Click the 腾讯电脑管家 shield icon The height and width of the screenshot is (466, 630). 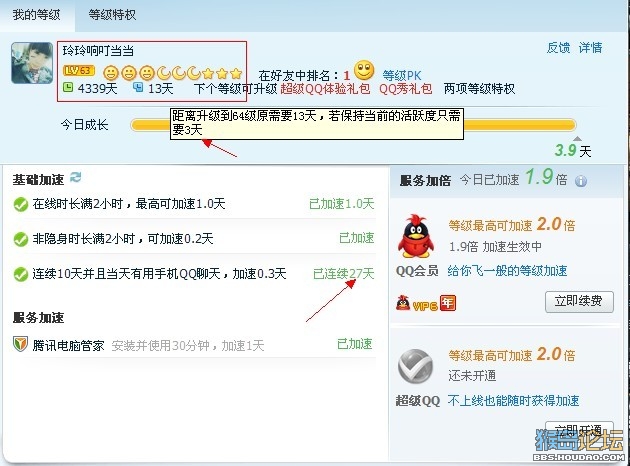point(20,344)
